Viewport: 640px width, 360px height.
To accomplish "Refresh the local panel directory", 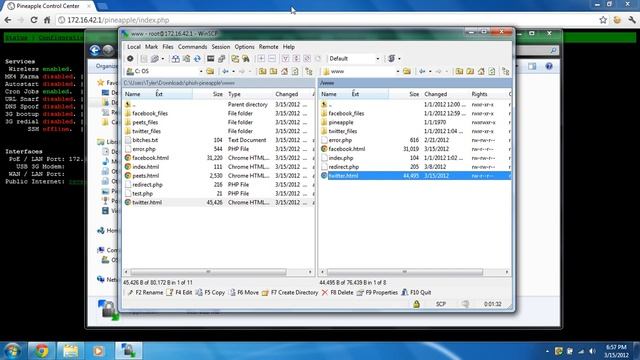I will 295,71.
